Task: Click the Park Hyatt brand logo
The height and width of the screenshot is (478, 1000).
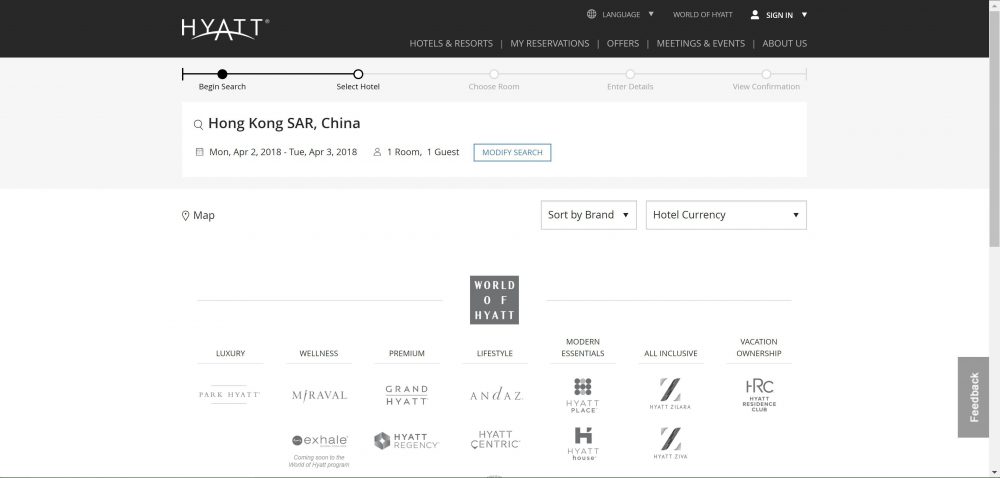Action: click(x=229, y=395)
